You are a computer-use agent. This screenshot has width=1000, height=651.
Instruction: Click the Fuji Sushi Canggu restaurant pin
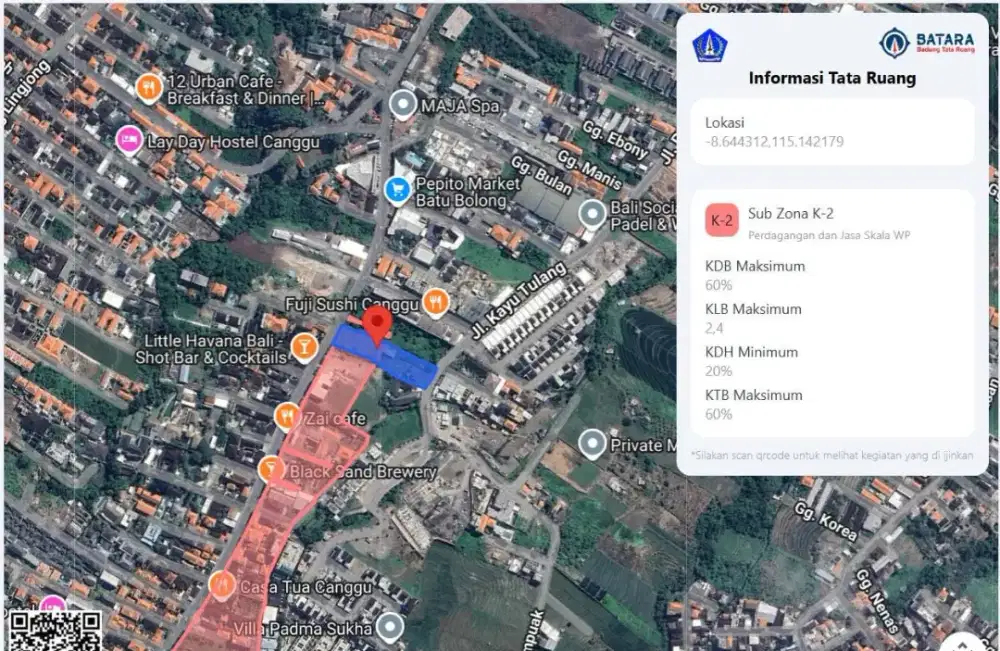pyautogui.click(x=436, y=303)
